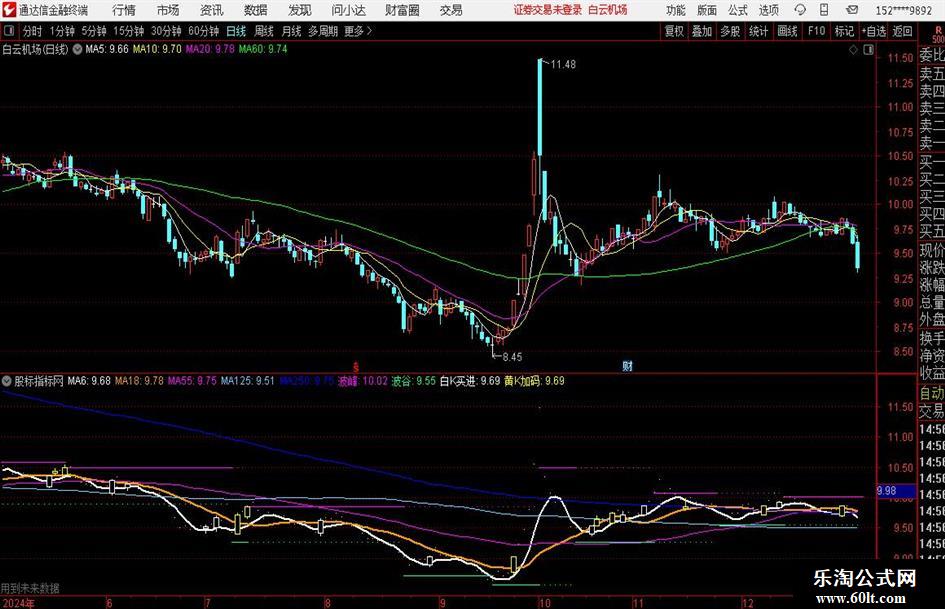Viewport: 945px width, 609px height.
Task: Click the account number 152****9892
Action: coord(903,10)
